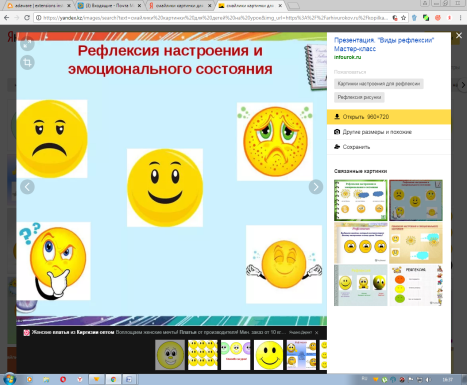This screenshot has width=467, height=385.
Task: Go to the next image with right arrow
Action: [x=316, y=187]
